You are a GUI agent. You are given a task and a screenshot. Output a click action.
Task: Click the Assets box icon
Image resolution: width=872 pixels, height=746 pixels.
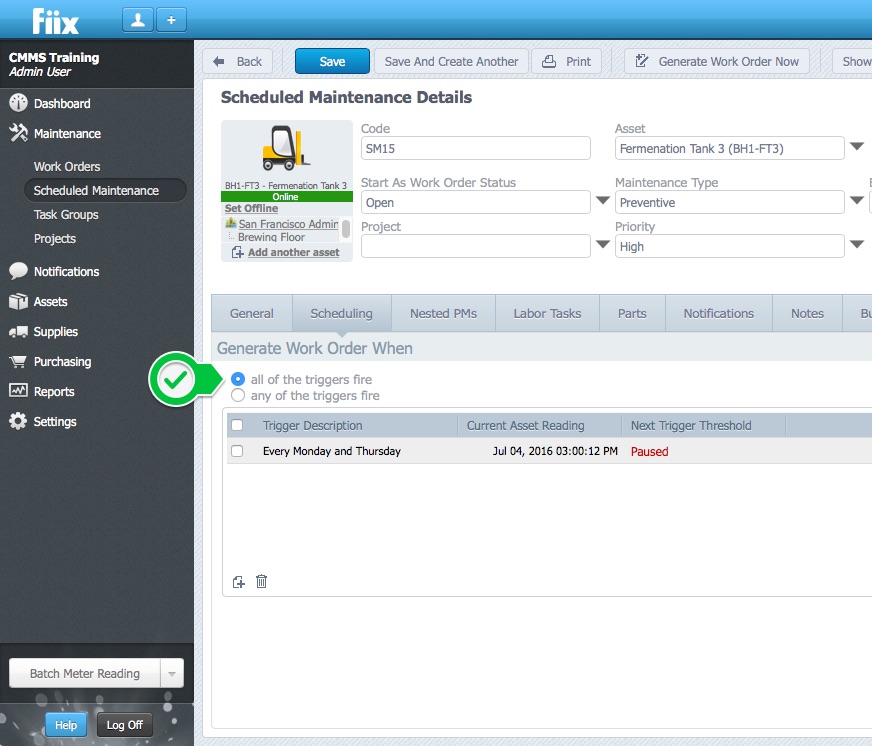click(18, 301)
